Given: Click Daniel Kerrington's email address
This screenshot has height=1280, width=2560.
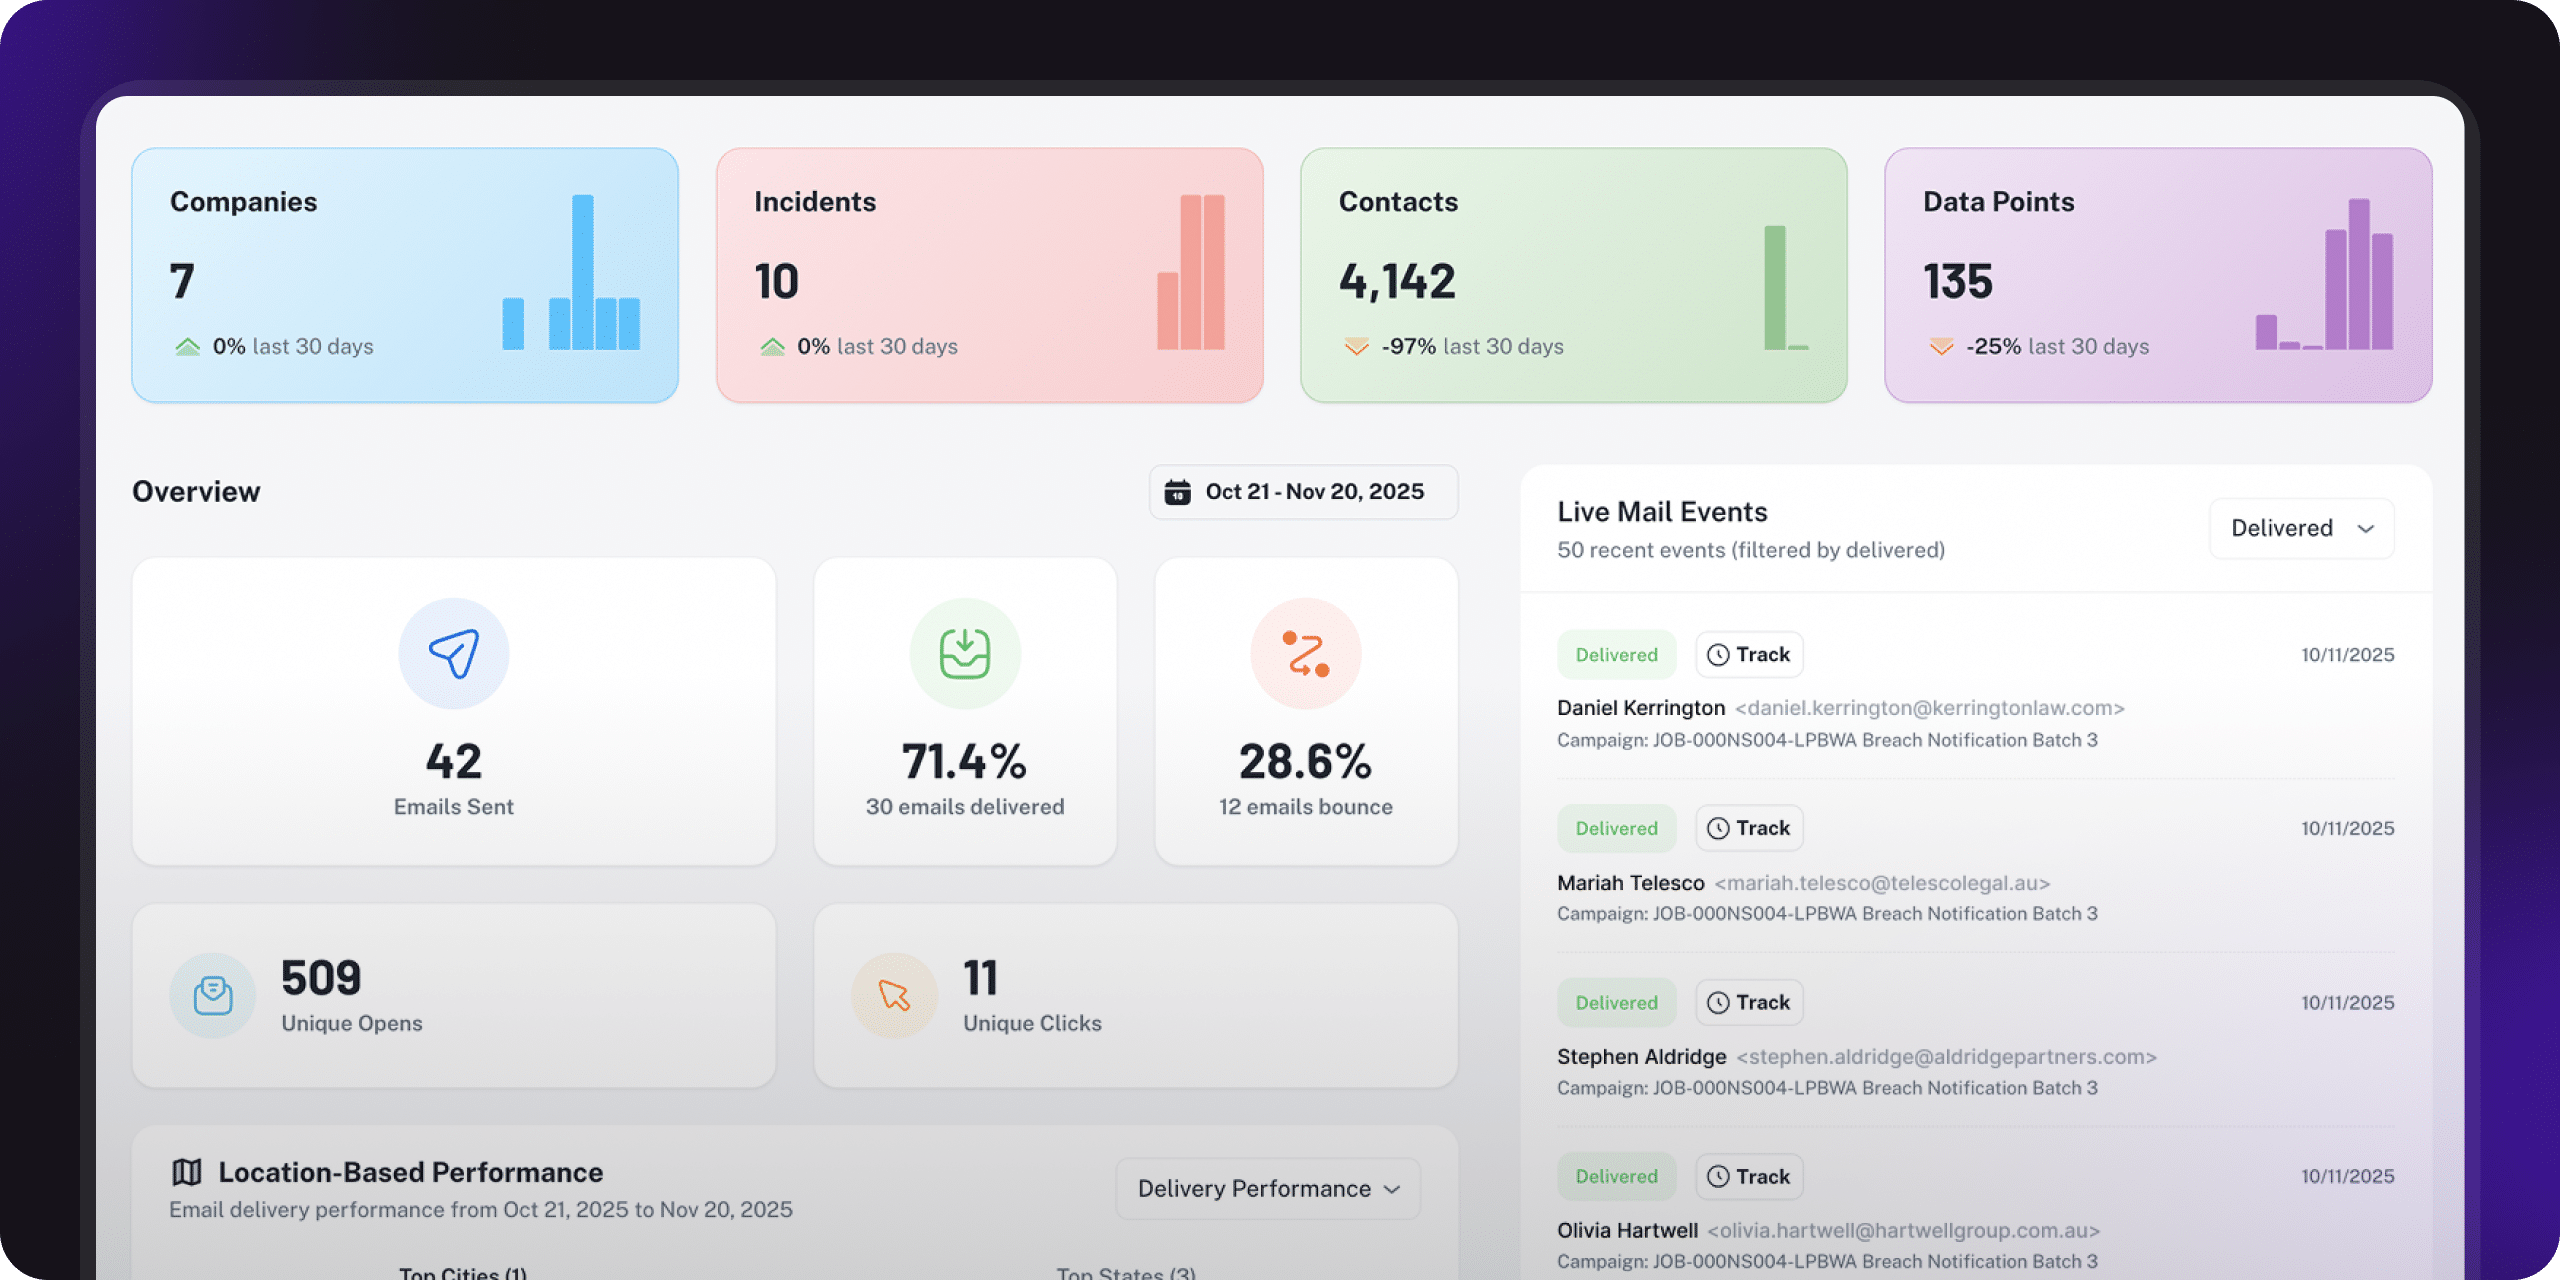Looking at the screenshot, I should (x=1929, y=708).
